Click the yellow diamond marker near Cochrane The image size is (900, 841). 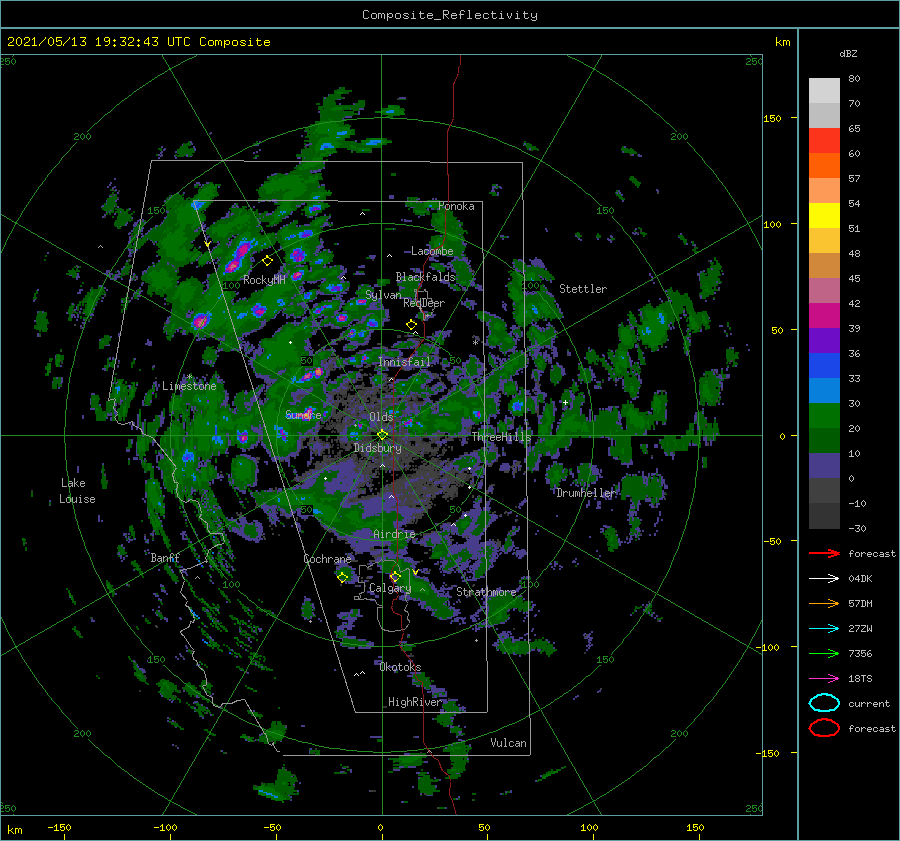click(x=342, y=577)
